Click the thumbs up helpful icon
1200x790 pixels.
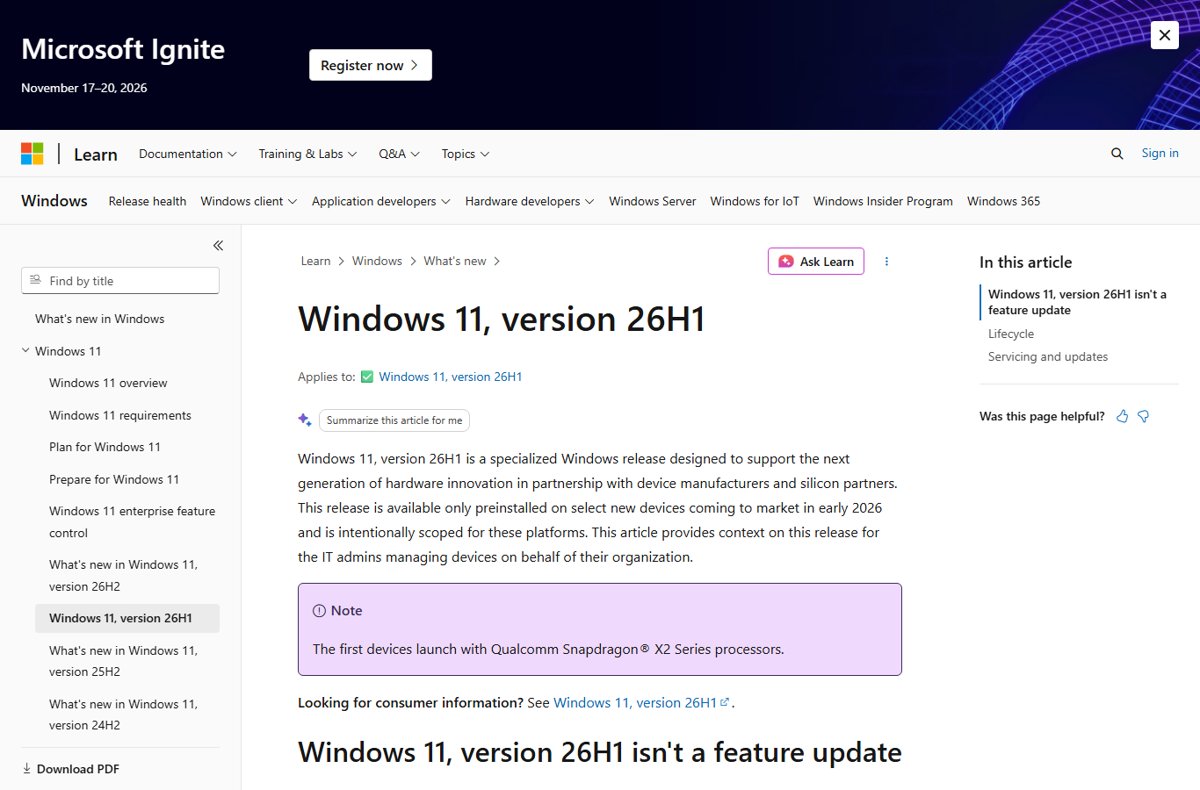1122,416
